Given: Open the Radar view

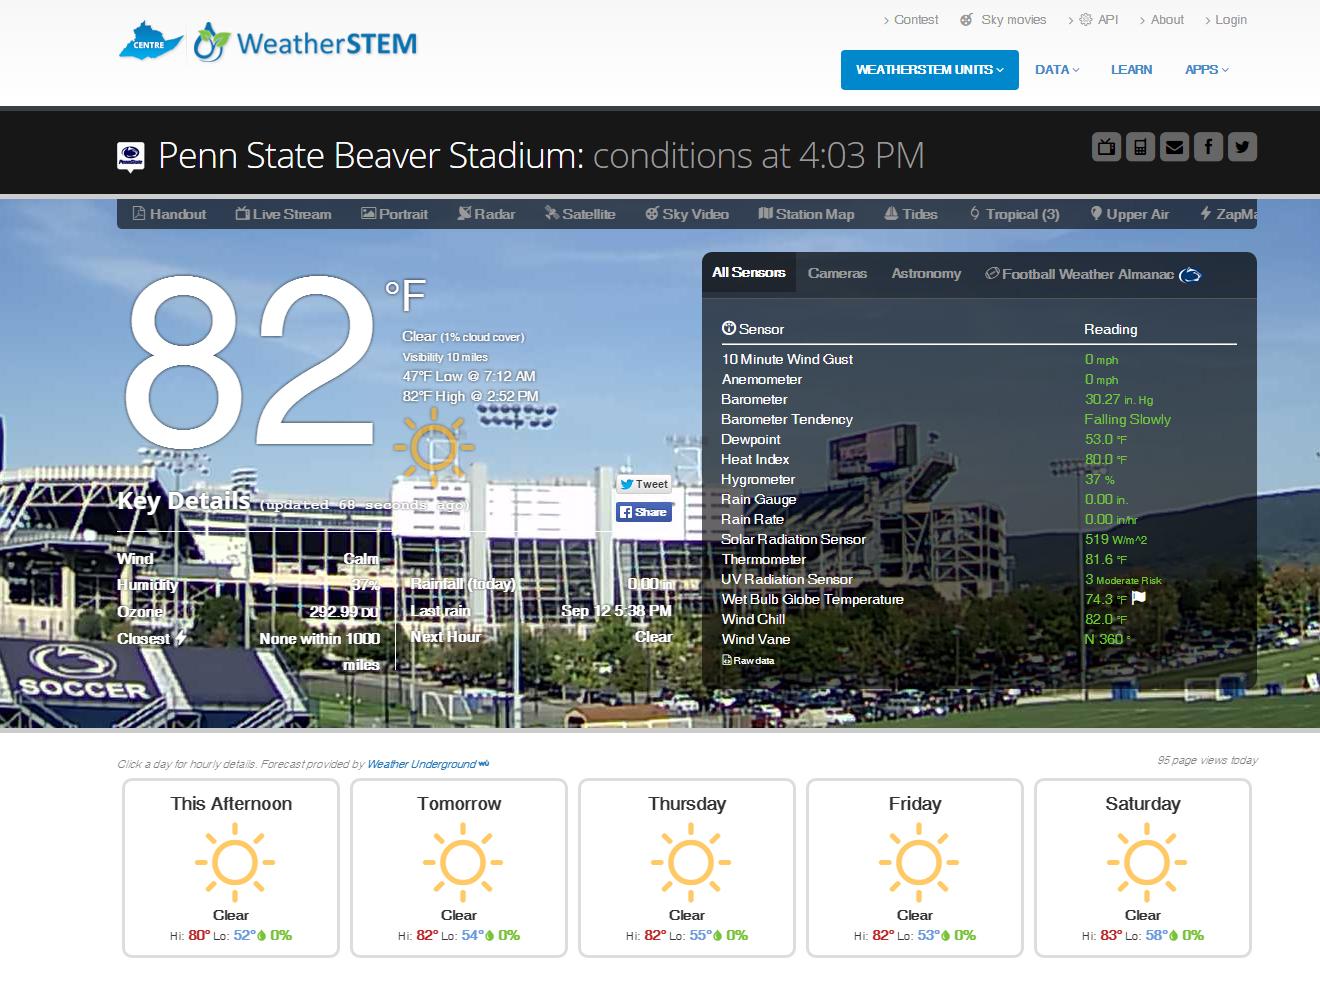Looking at the screenshot, I should (486, 214).
